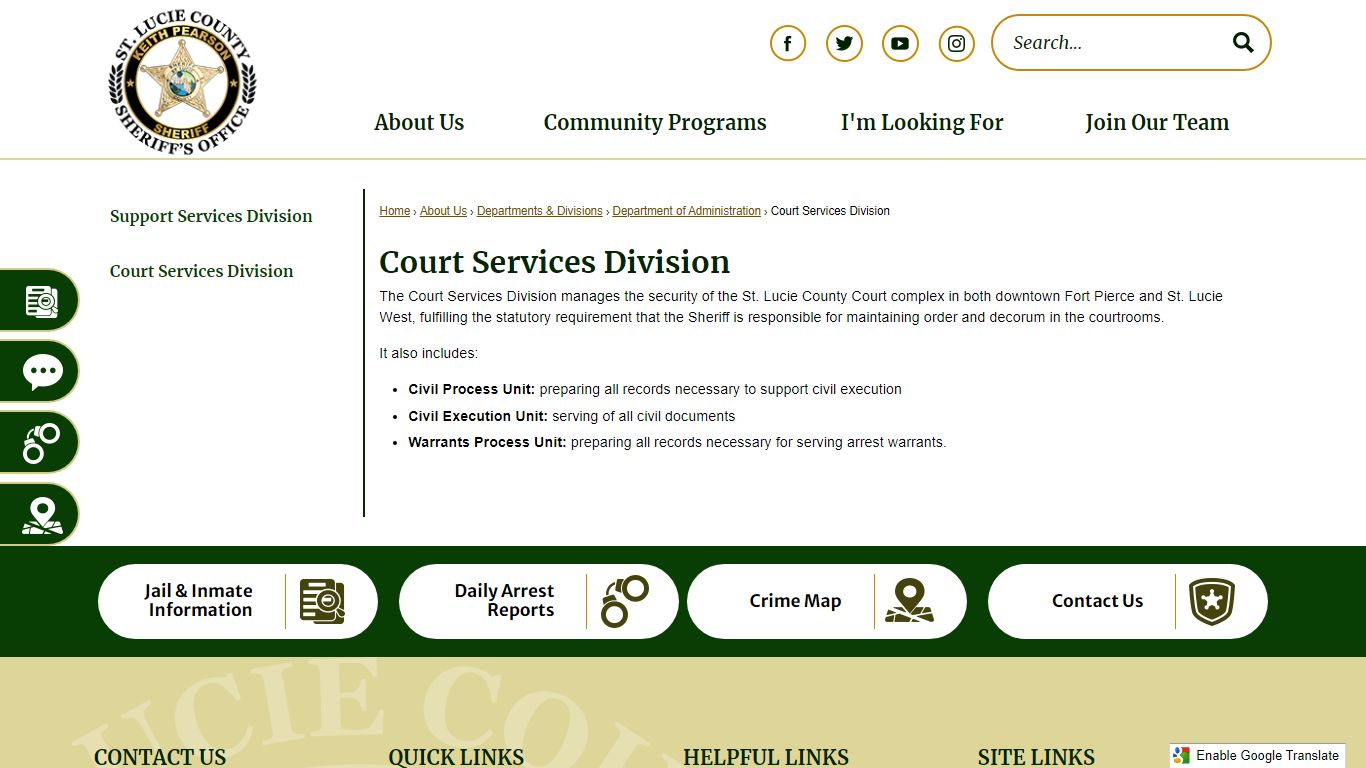Click the 'It also includes:' text
This screenshot has width=1366, height=768.
[x=429, y=353]
